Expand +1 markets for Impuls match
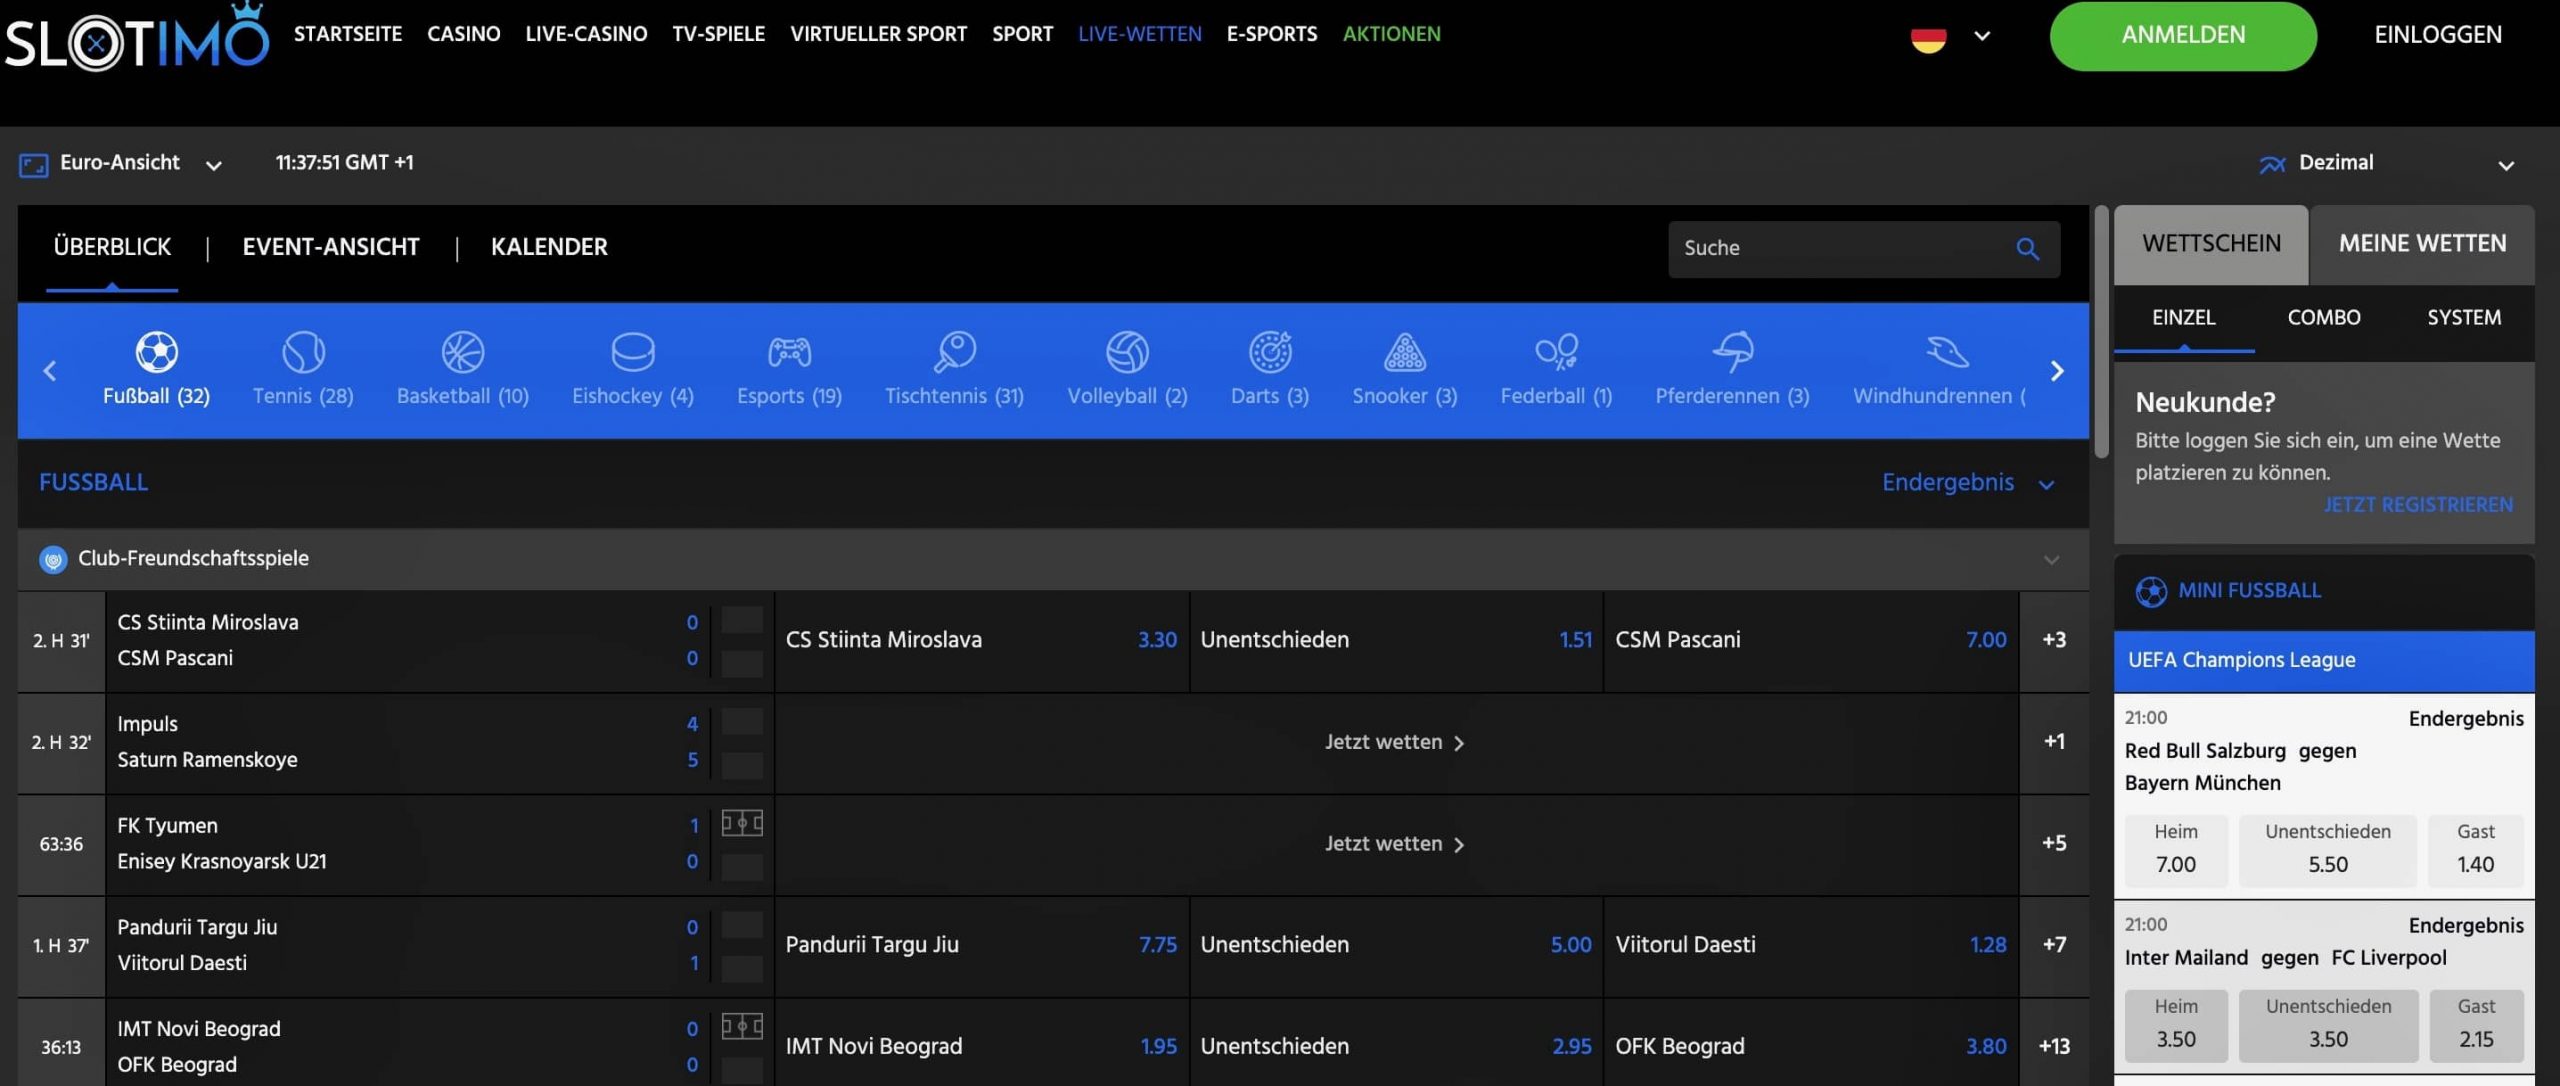 coord(2054,742)
